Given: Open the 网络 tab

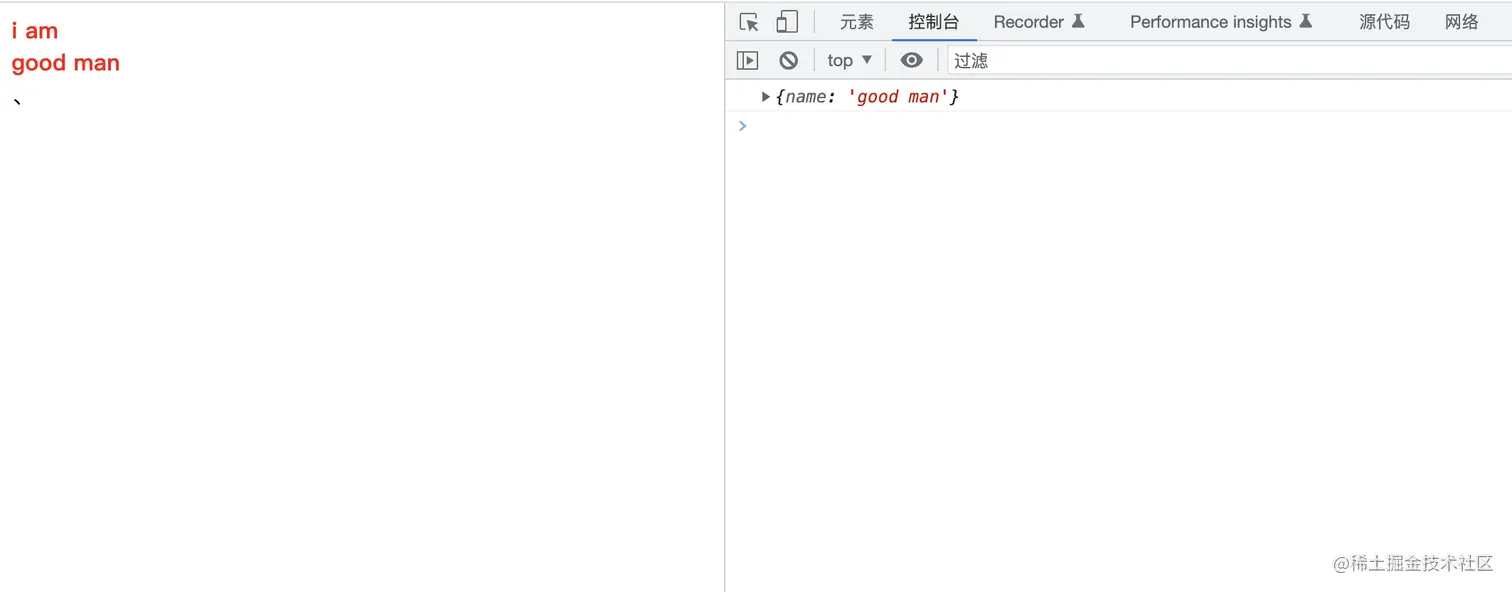Looking at the screenshot, I should click(1462, 22).
